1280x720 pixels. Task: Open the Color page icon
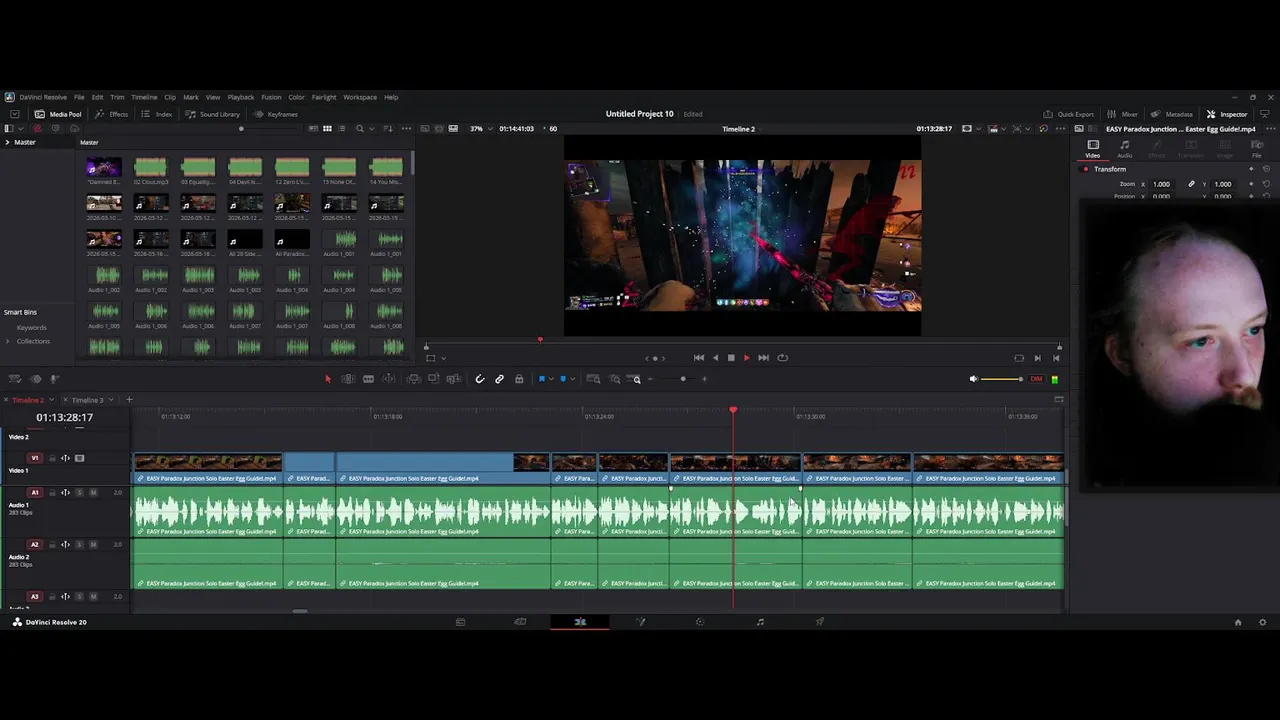coord(700,622)
